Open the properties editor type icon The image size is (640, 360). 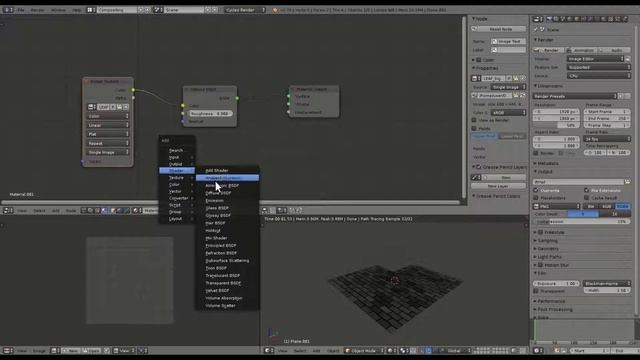[x=538, y=19]
